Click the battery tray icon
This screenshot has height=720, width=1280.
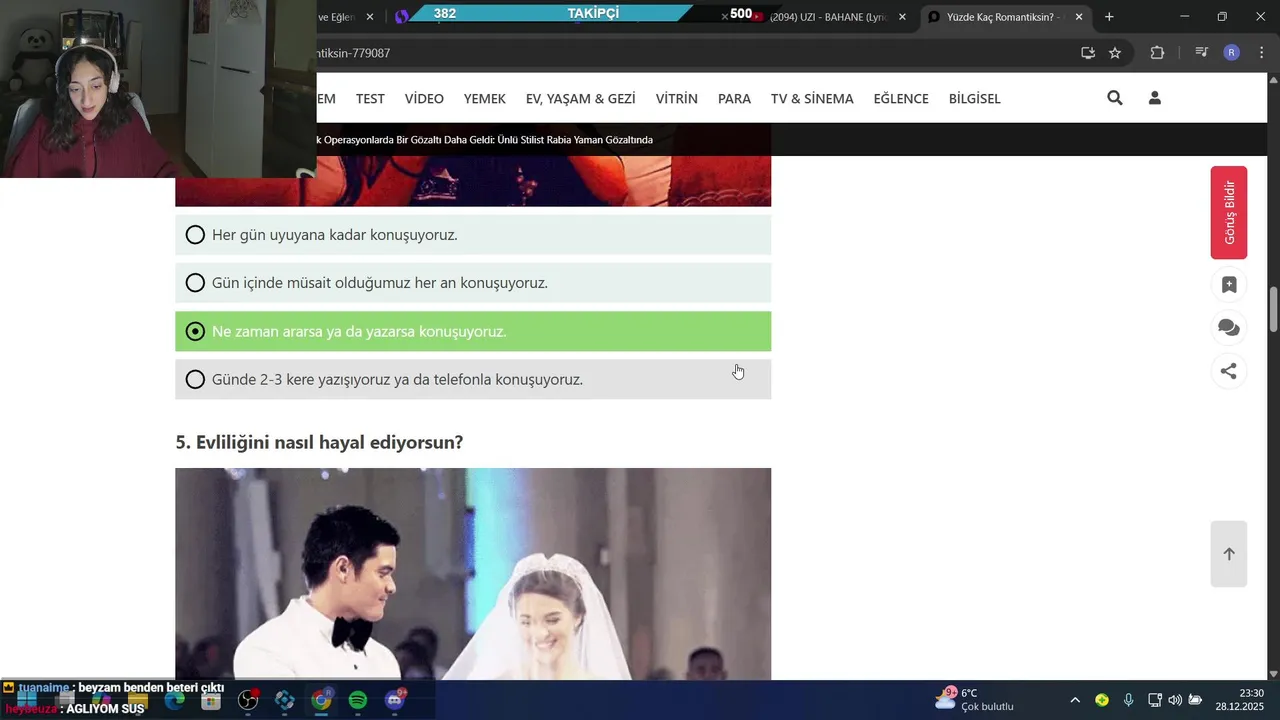click(x=1195, y=700)
